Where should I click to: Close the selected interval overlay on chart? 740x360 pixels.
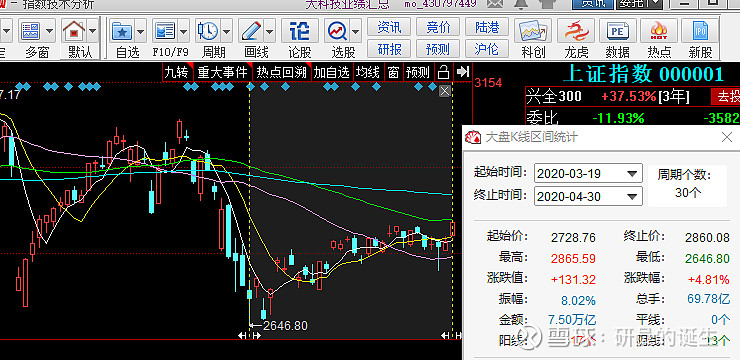tap(445, 91)
